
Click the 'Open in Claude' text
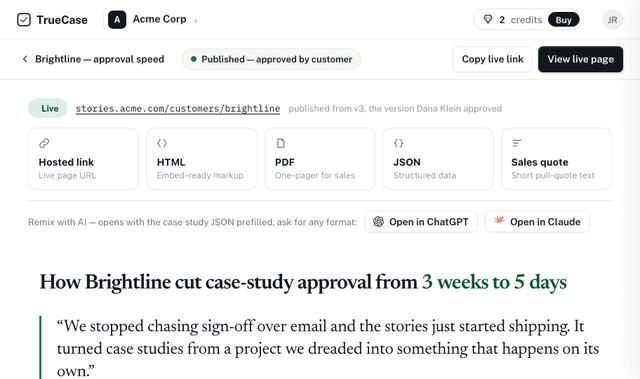(545, 222)
